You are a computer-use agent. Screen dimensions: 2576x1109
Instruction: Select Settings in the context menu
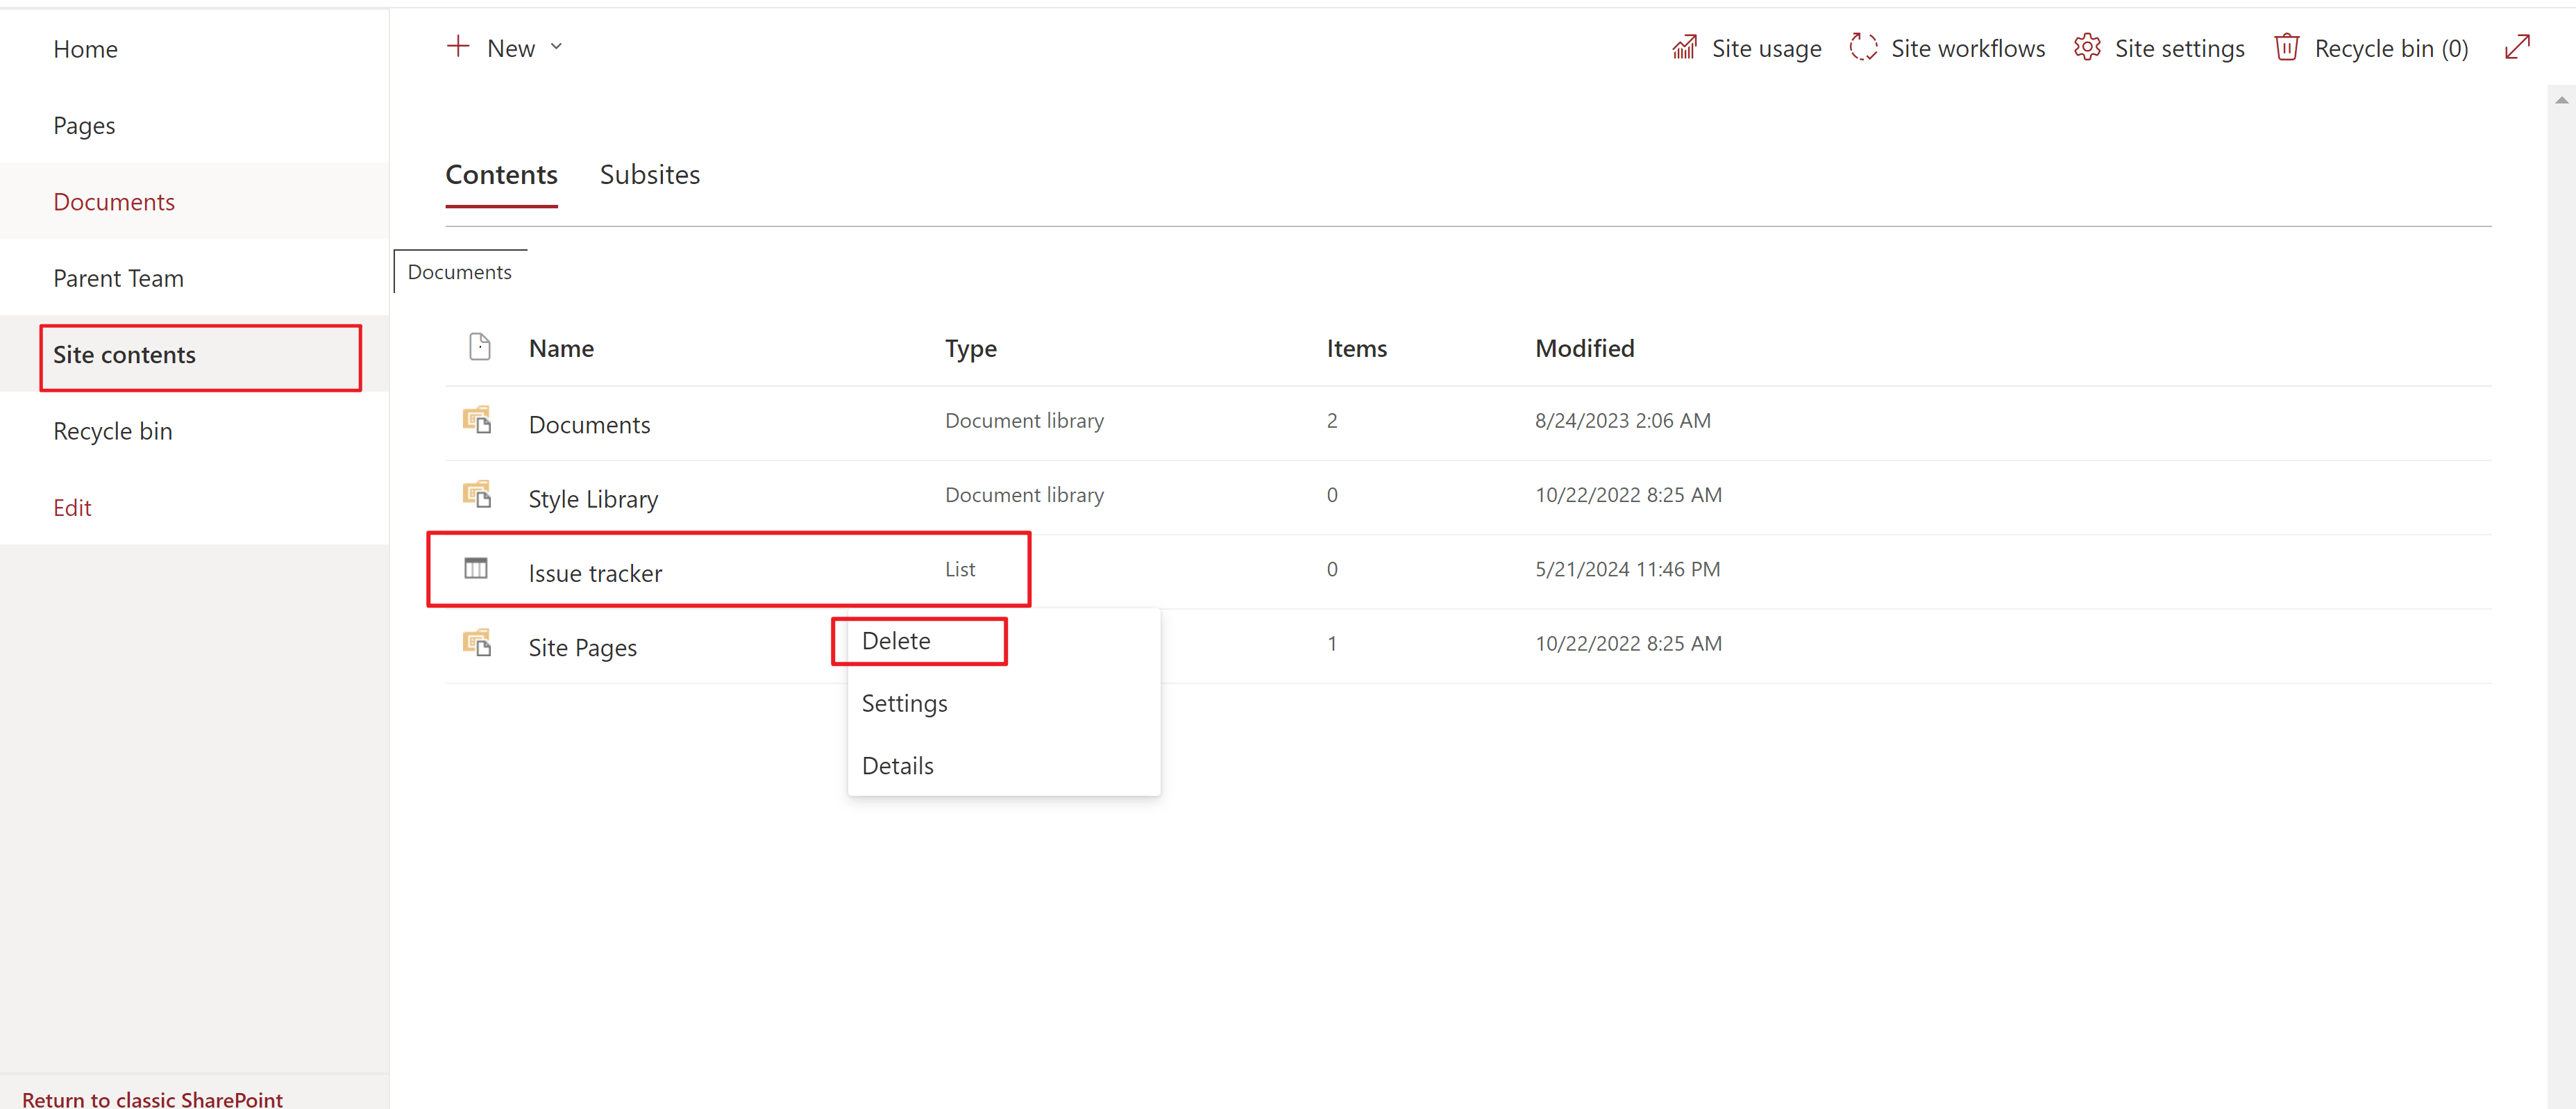pyautogui.click(x=904, y=704)
